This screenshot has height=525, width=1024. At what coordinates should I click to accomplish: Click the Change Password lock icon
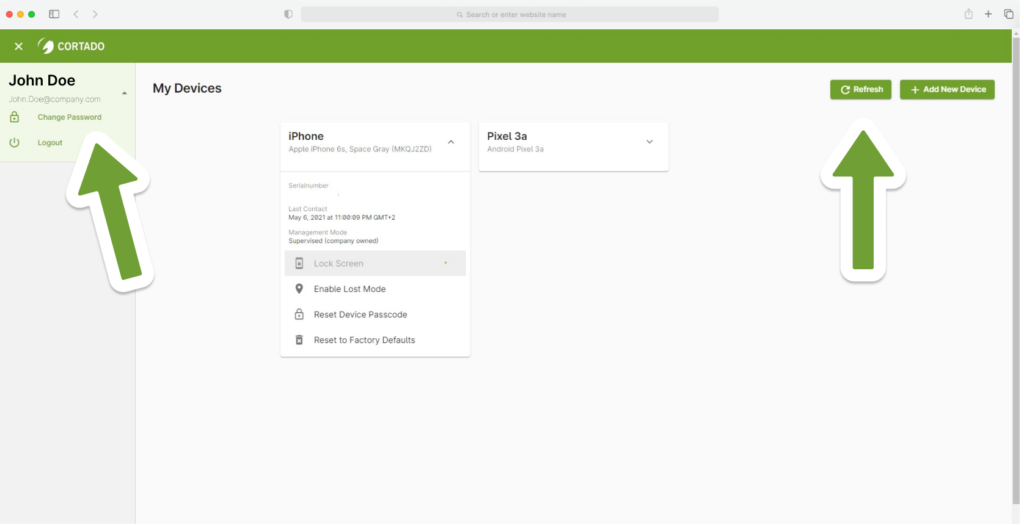point(14,117)
